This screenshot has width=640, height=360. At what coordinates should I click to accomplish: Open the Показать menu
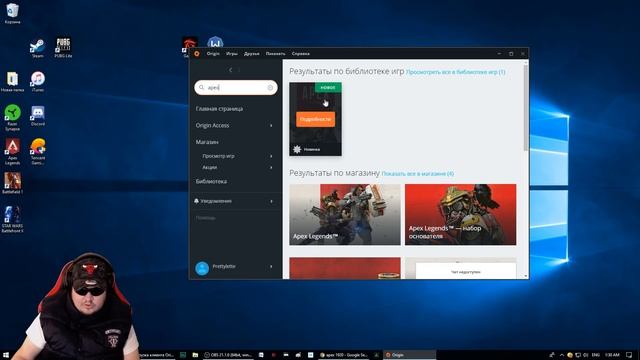coord(276,53)
